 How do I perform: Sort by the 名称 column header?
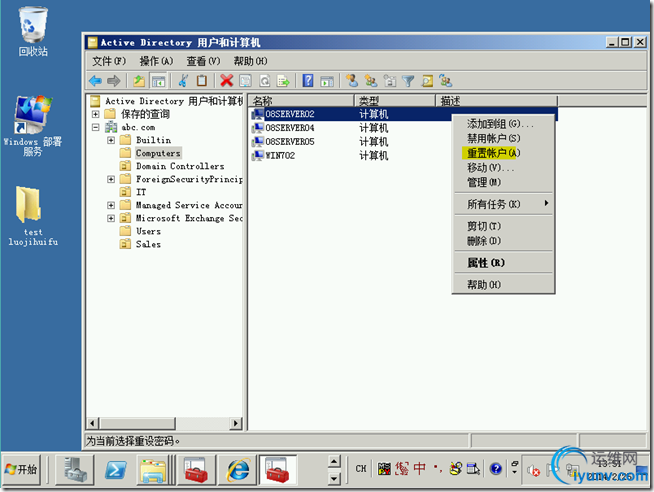tap(301, 100)
